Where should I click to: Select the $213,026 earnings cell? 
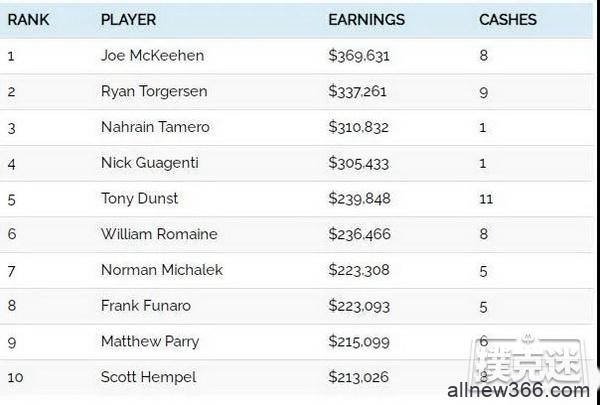(x=359, y=377)
